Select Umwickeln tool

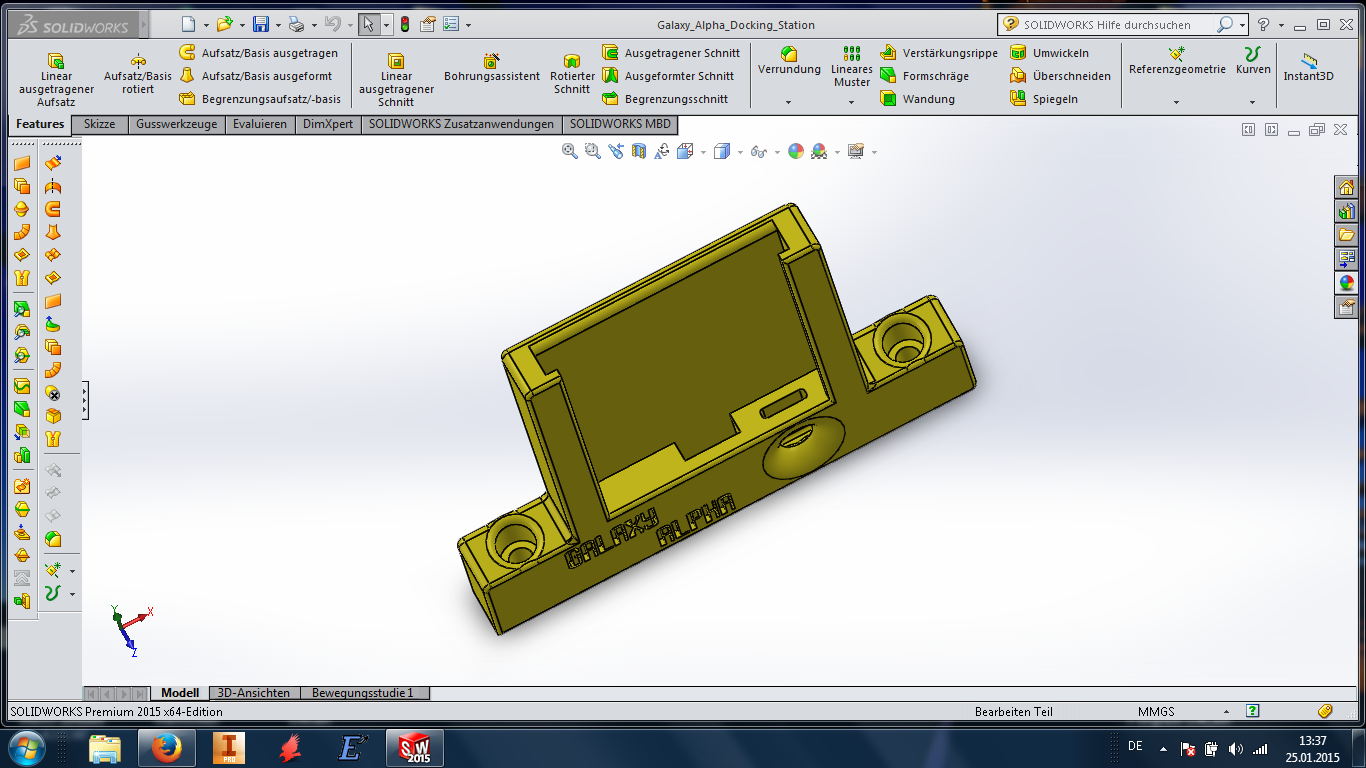pos(1049,52)
